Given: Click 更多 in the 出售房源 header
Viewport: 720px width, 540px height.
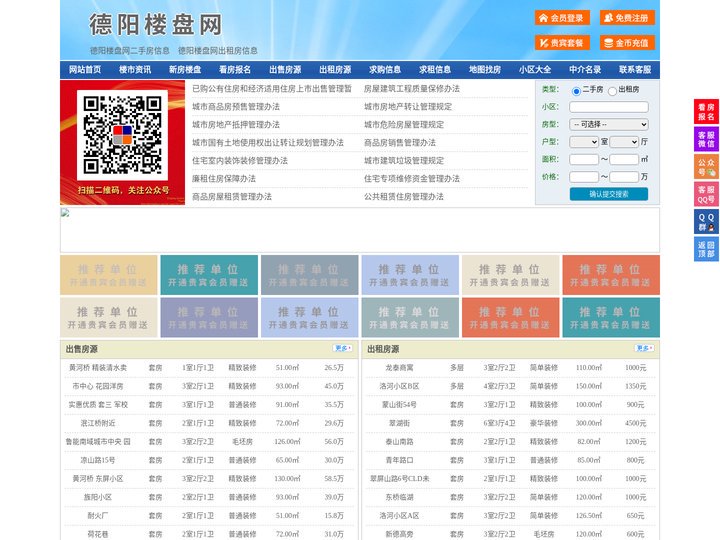Looking at the screenshot, I should pyautogui.click(x=343, y=348).
